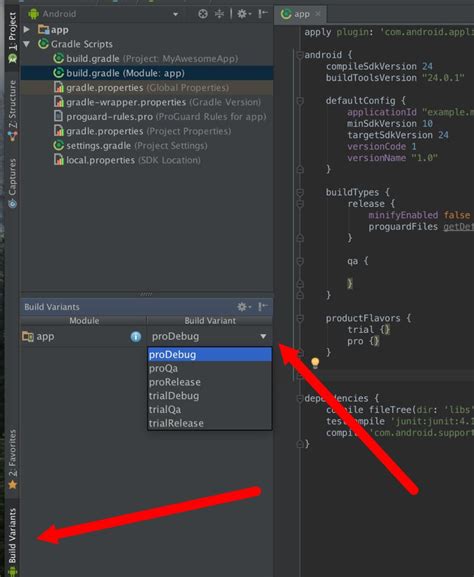
Task: Click the versionCode 1 line
Action: [382, 146]
